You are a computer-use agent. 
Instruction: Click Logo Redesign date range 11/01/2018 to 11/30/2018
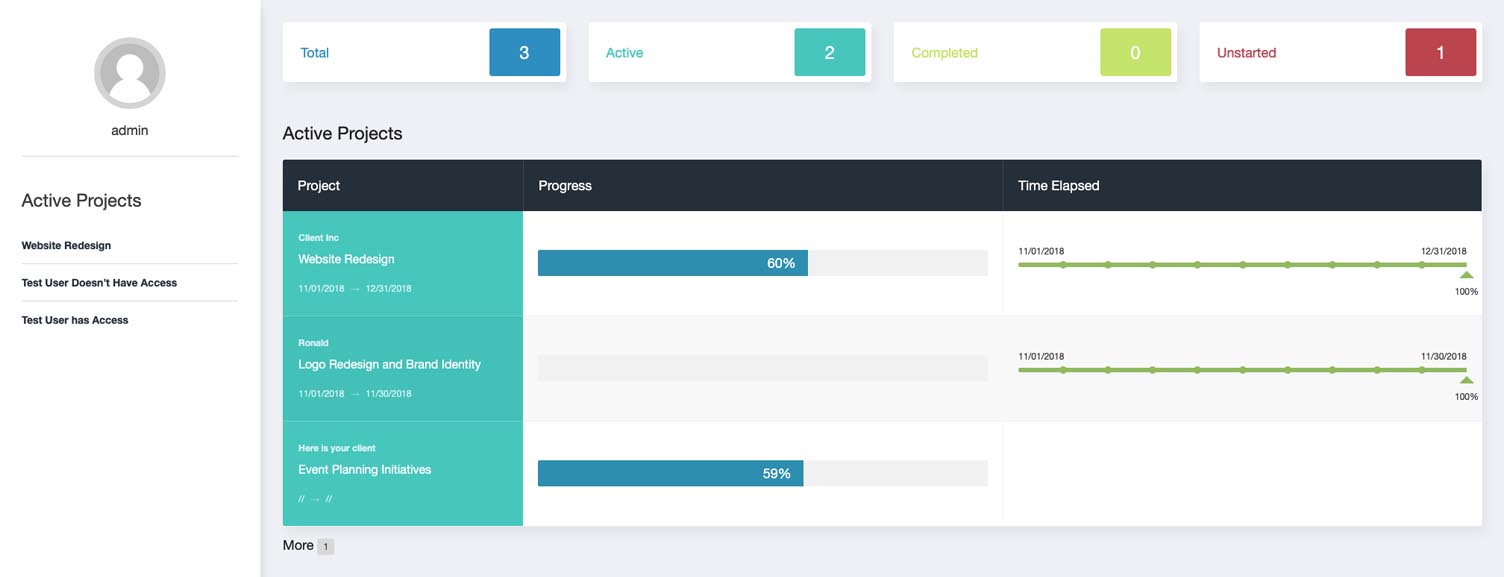pyautogui.click(x=354, y=393)
